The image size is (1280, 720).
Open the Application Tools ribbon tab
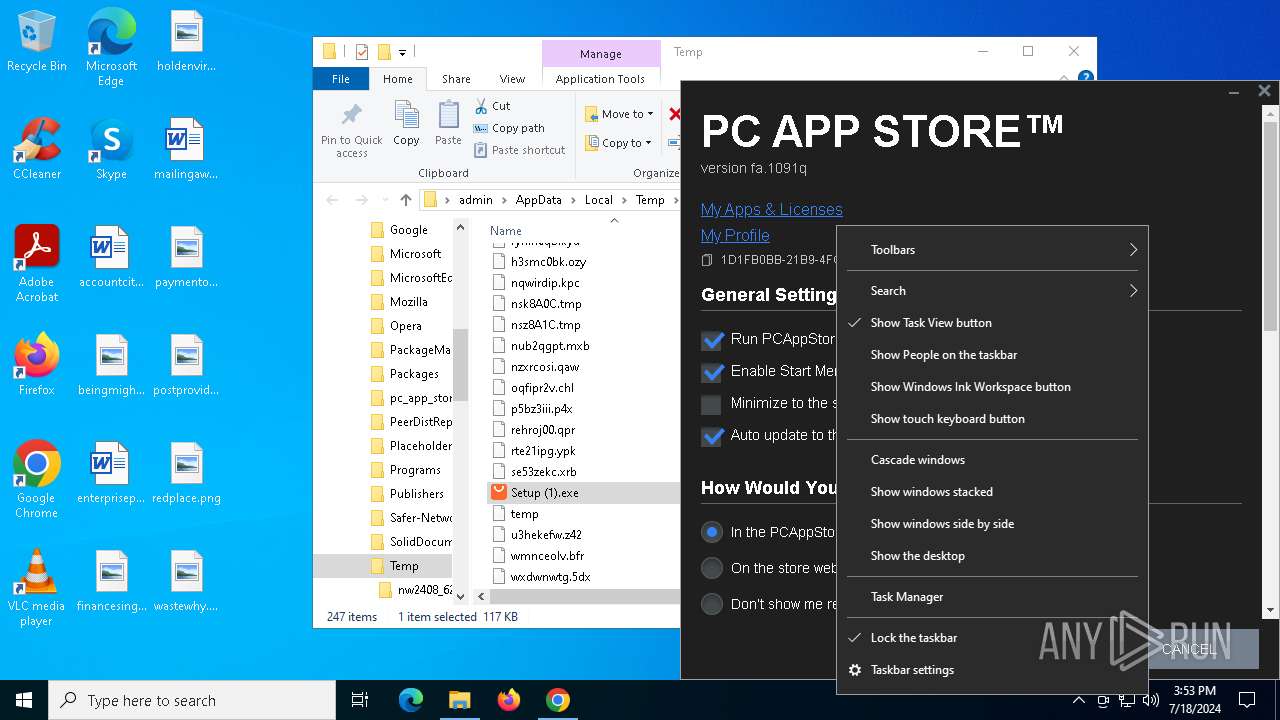600,79
